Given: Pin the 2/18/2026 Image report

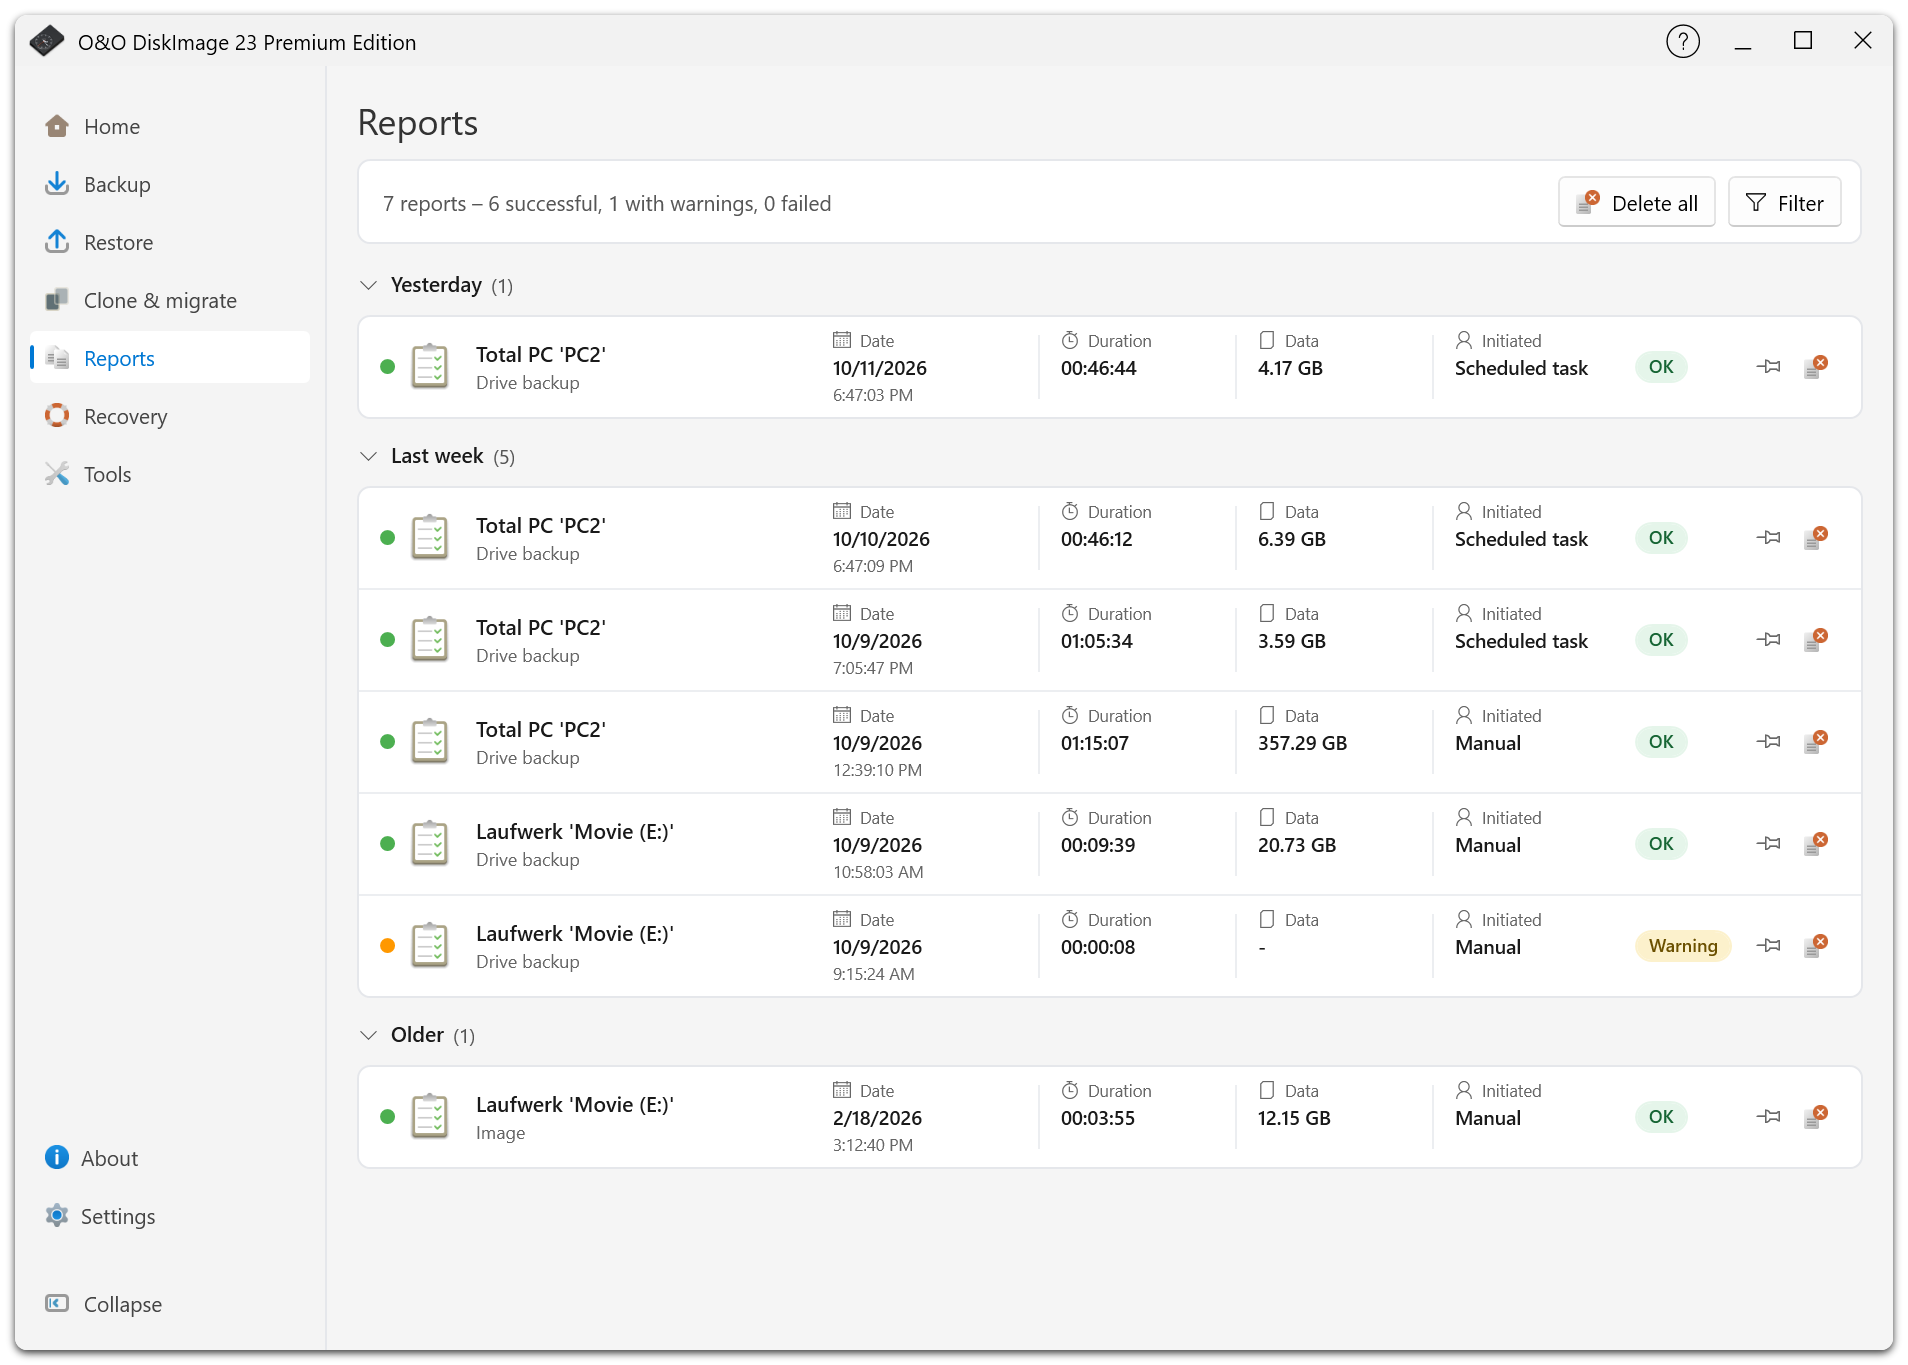Looking at the screenshot, I should (x=1768, y=1117).
